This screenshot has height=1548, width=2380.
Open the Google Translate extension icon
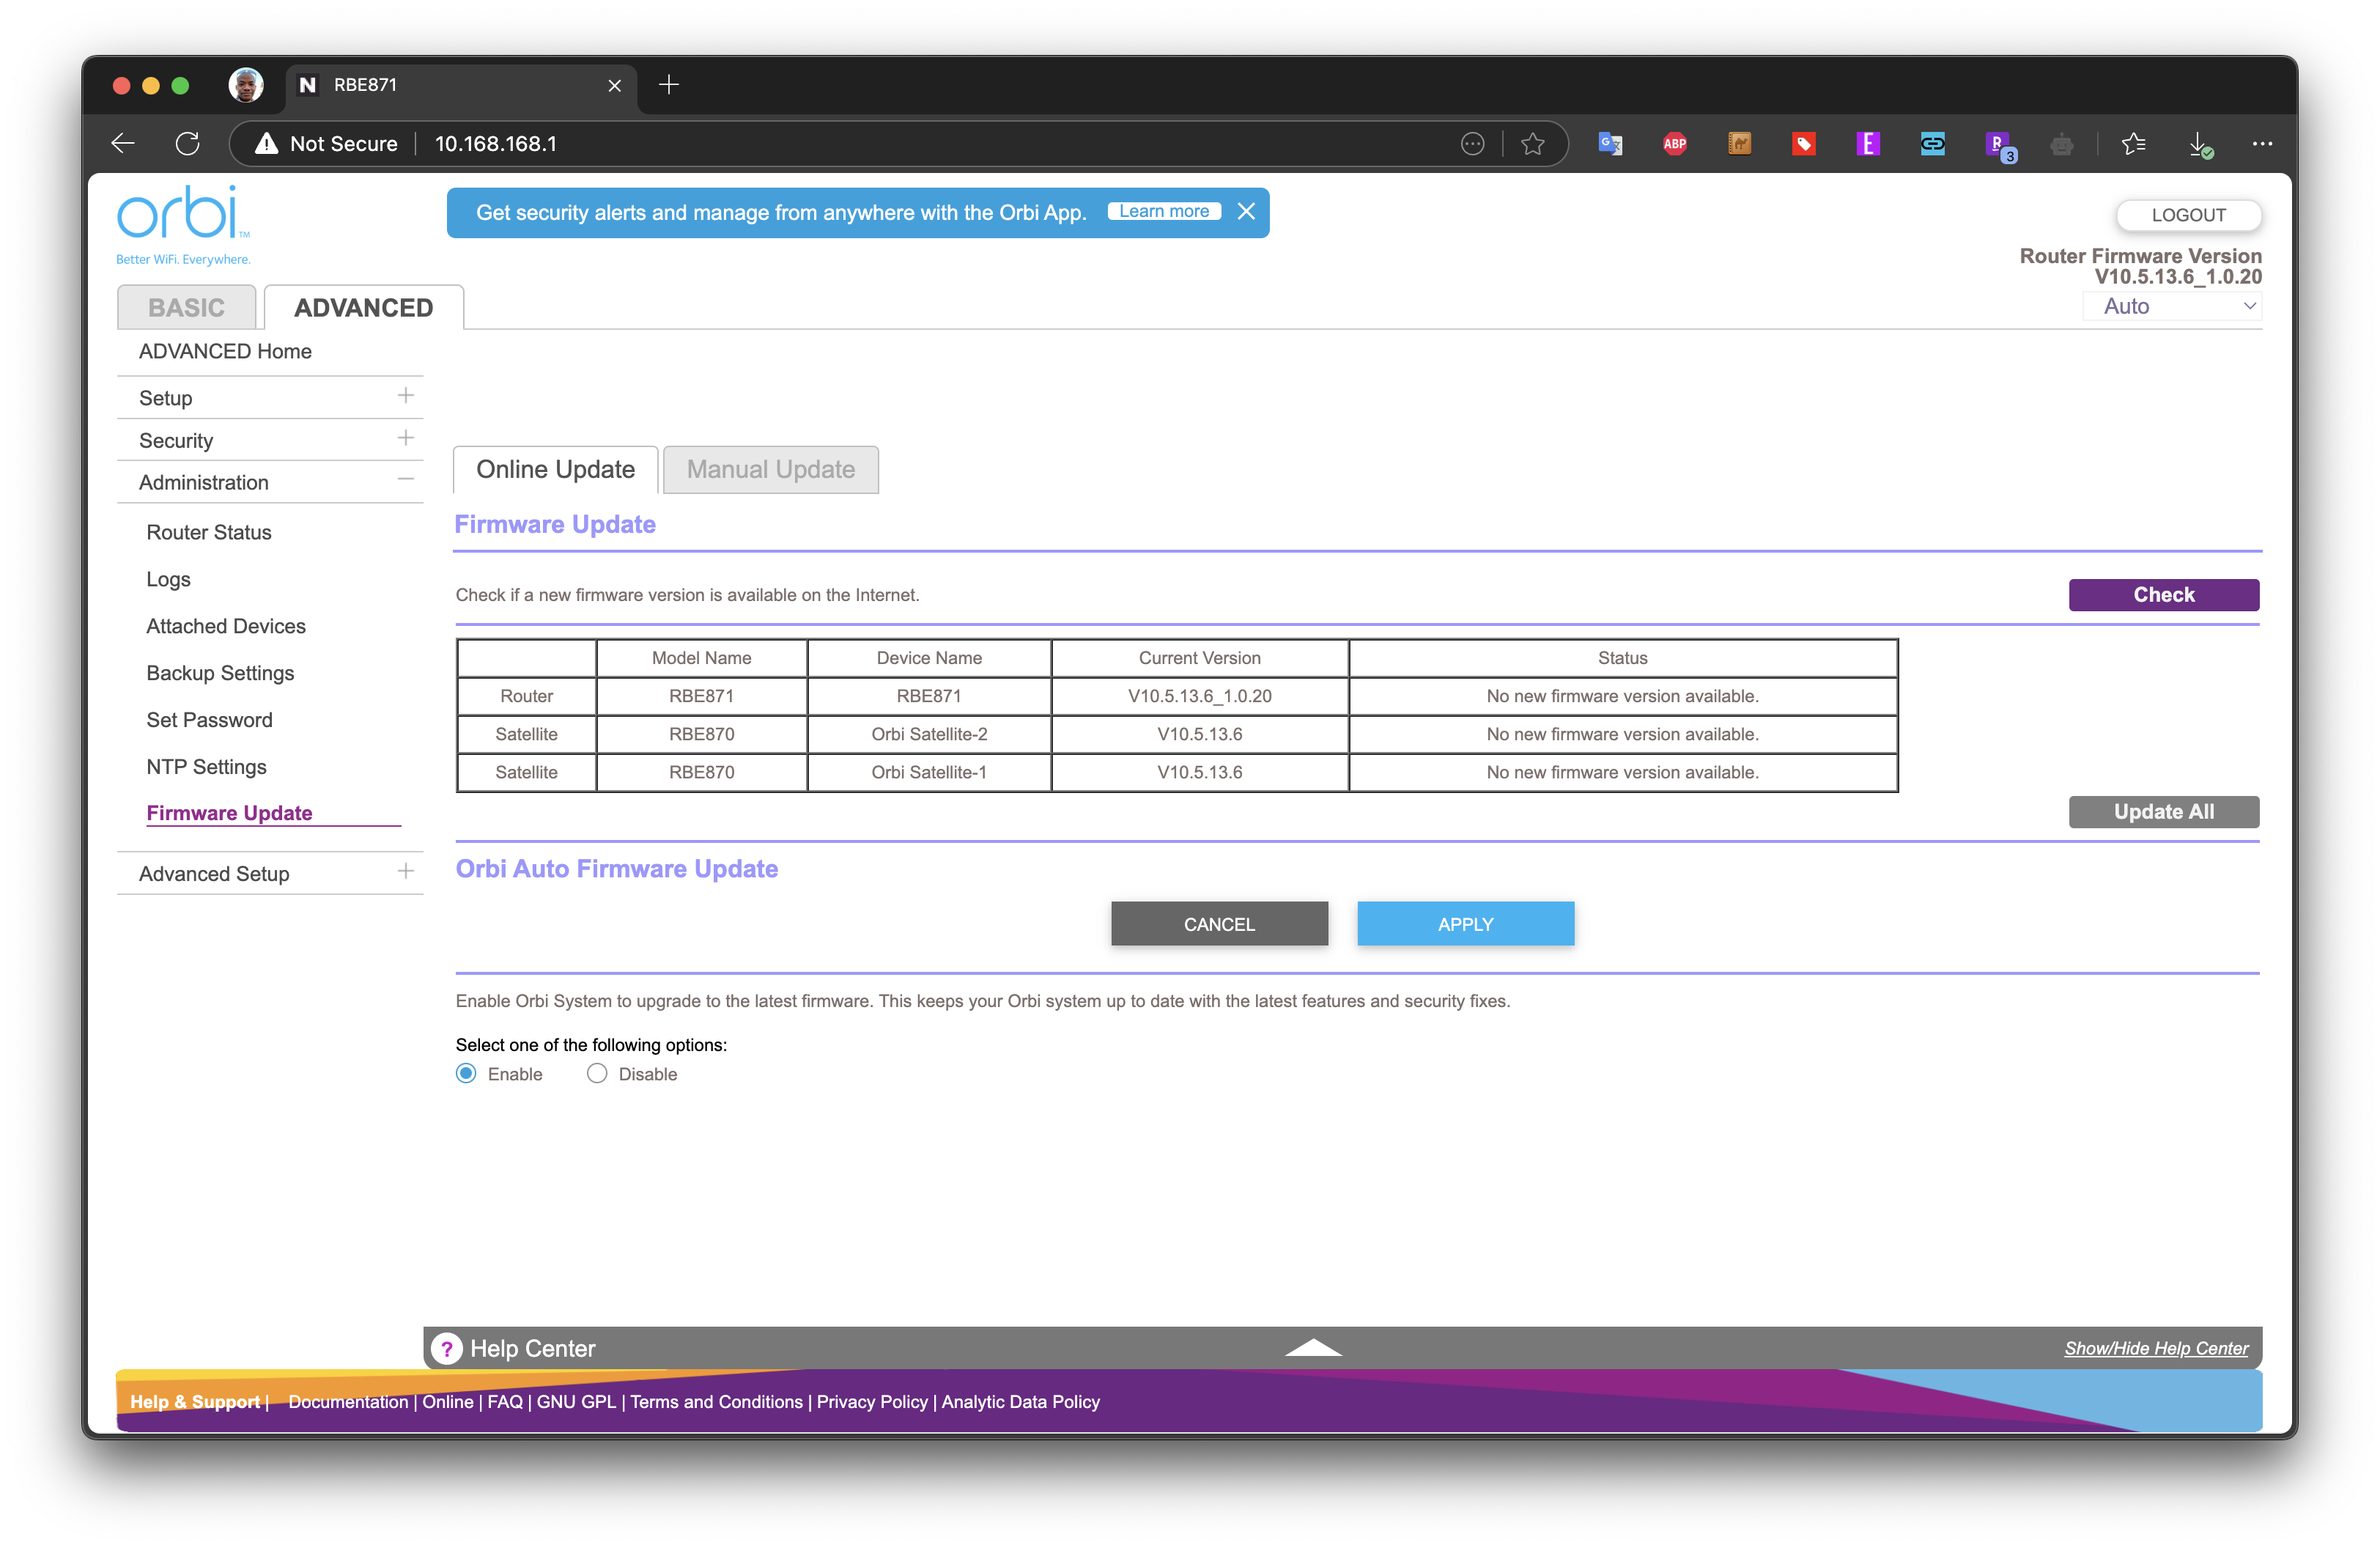(1610, 144)
